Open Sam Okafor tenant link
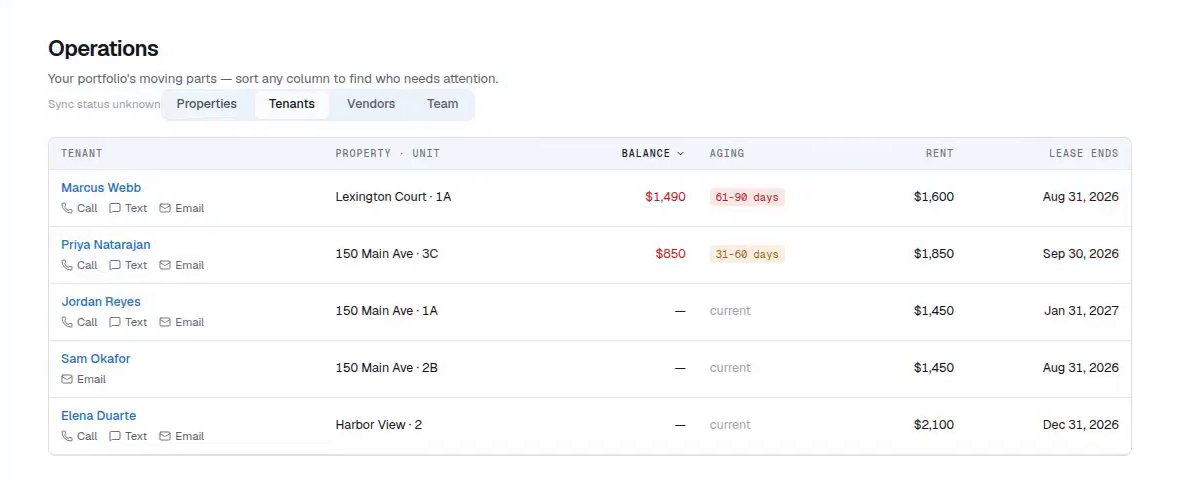This screenshot has width=1180, height=480. coord(96,359)
